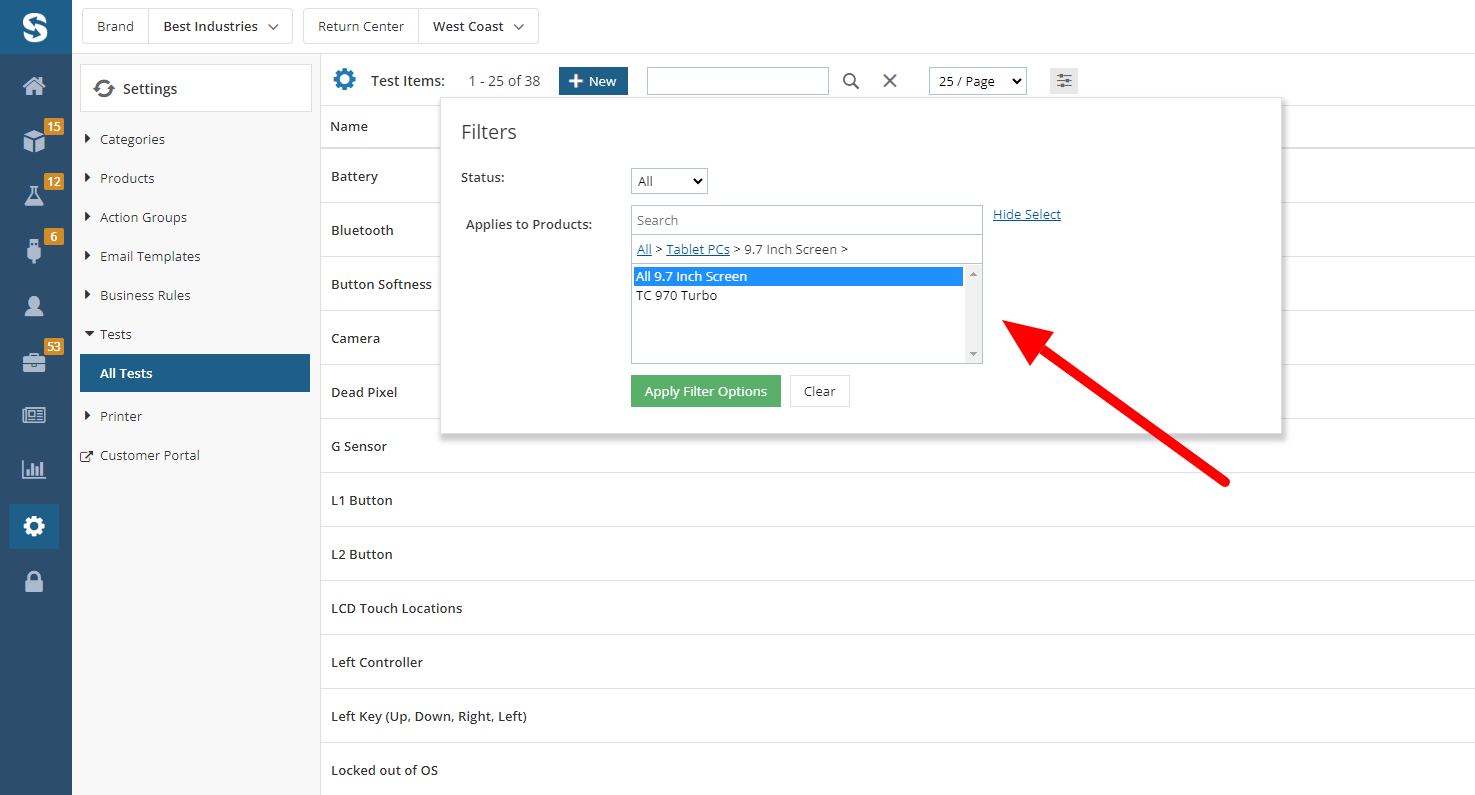Open the user profile icon in sidebar

tap(34, 306)
